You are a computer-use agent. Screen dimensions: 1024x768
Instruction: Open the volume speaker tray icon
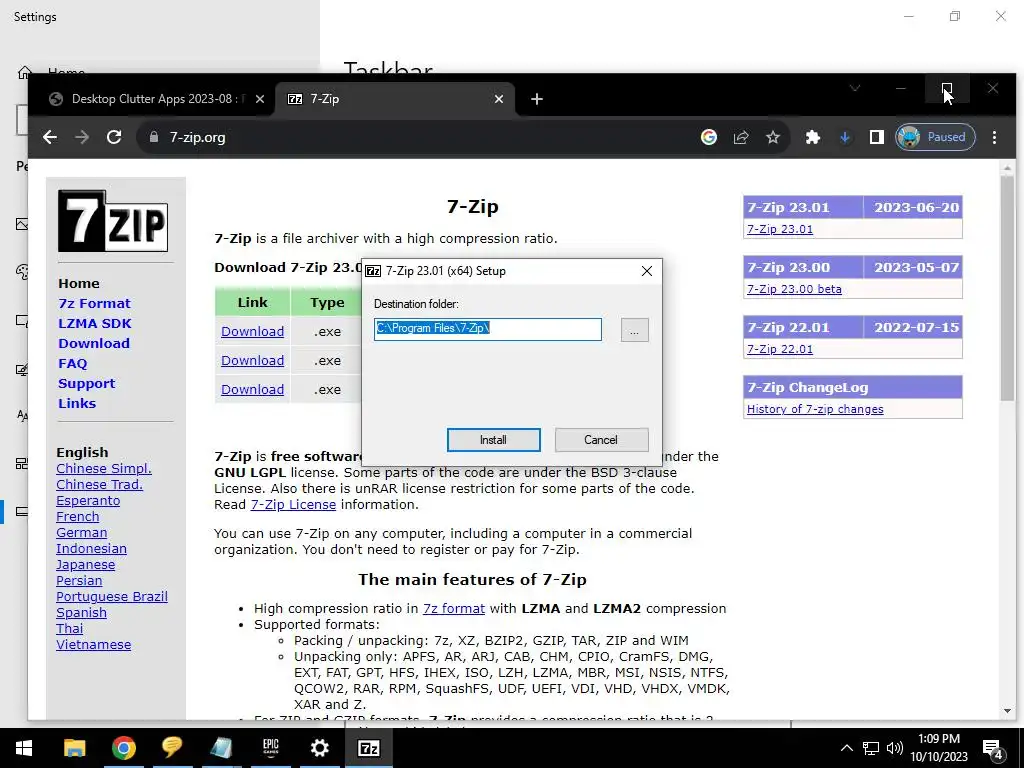click(x=895, y=748)
